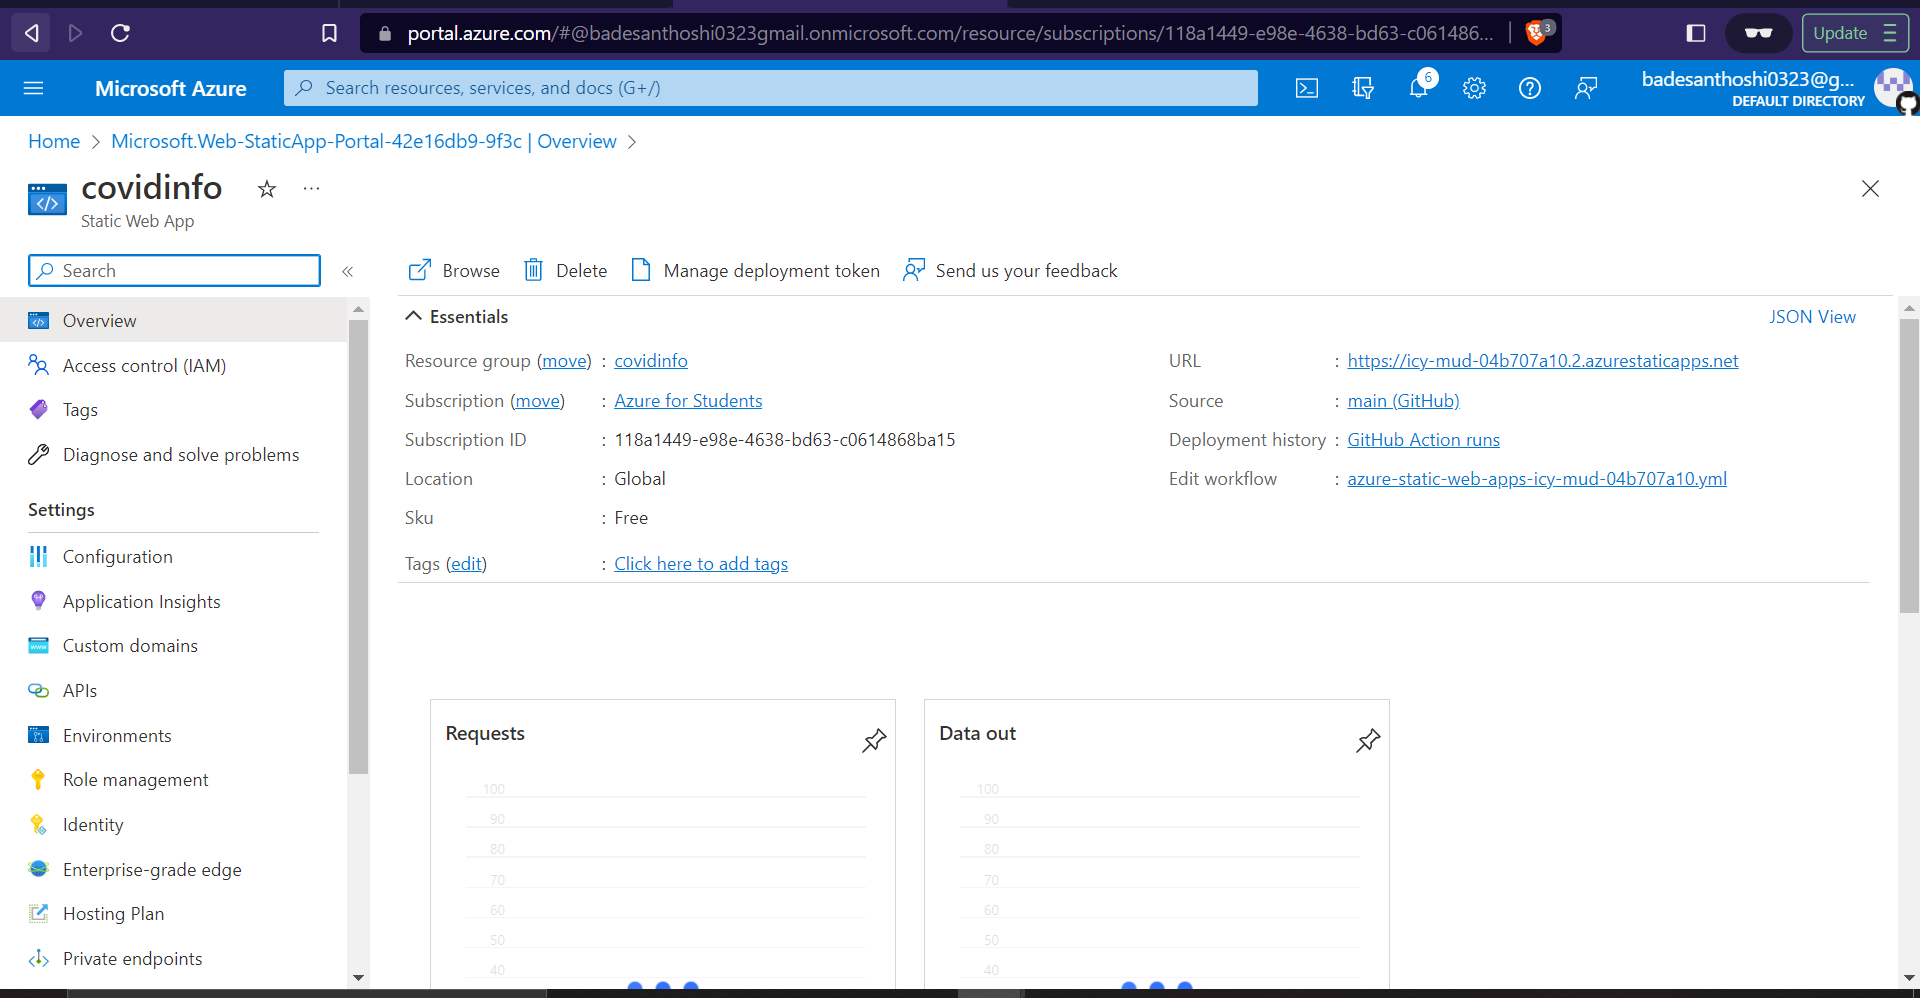Open the help and support icon

(x=1529, y=88)
